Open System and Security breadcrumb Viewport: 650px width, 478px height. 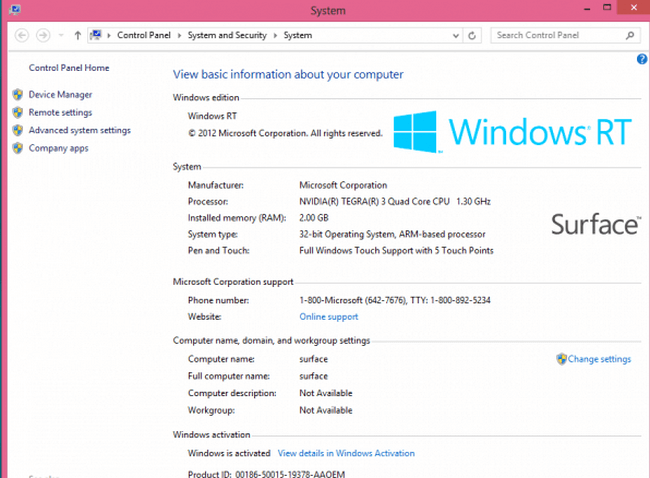(x=227, y=35)
